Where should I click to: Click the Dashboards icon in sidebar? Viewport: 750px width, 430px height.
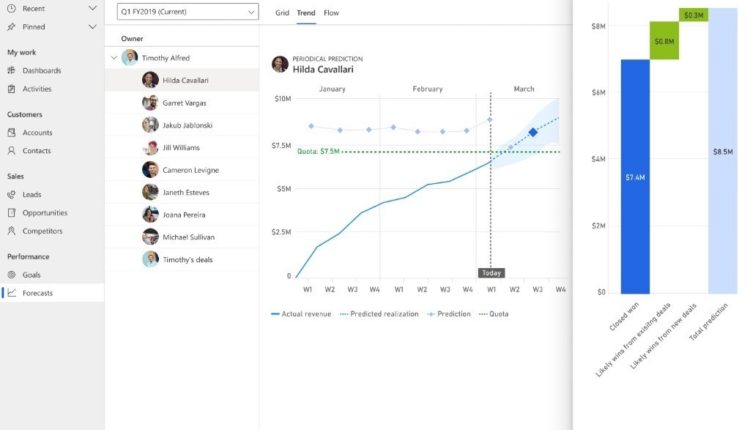[11, 71]
